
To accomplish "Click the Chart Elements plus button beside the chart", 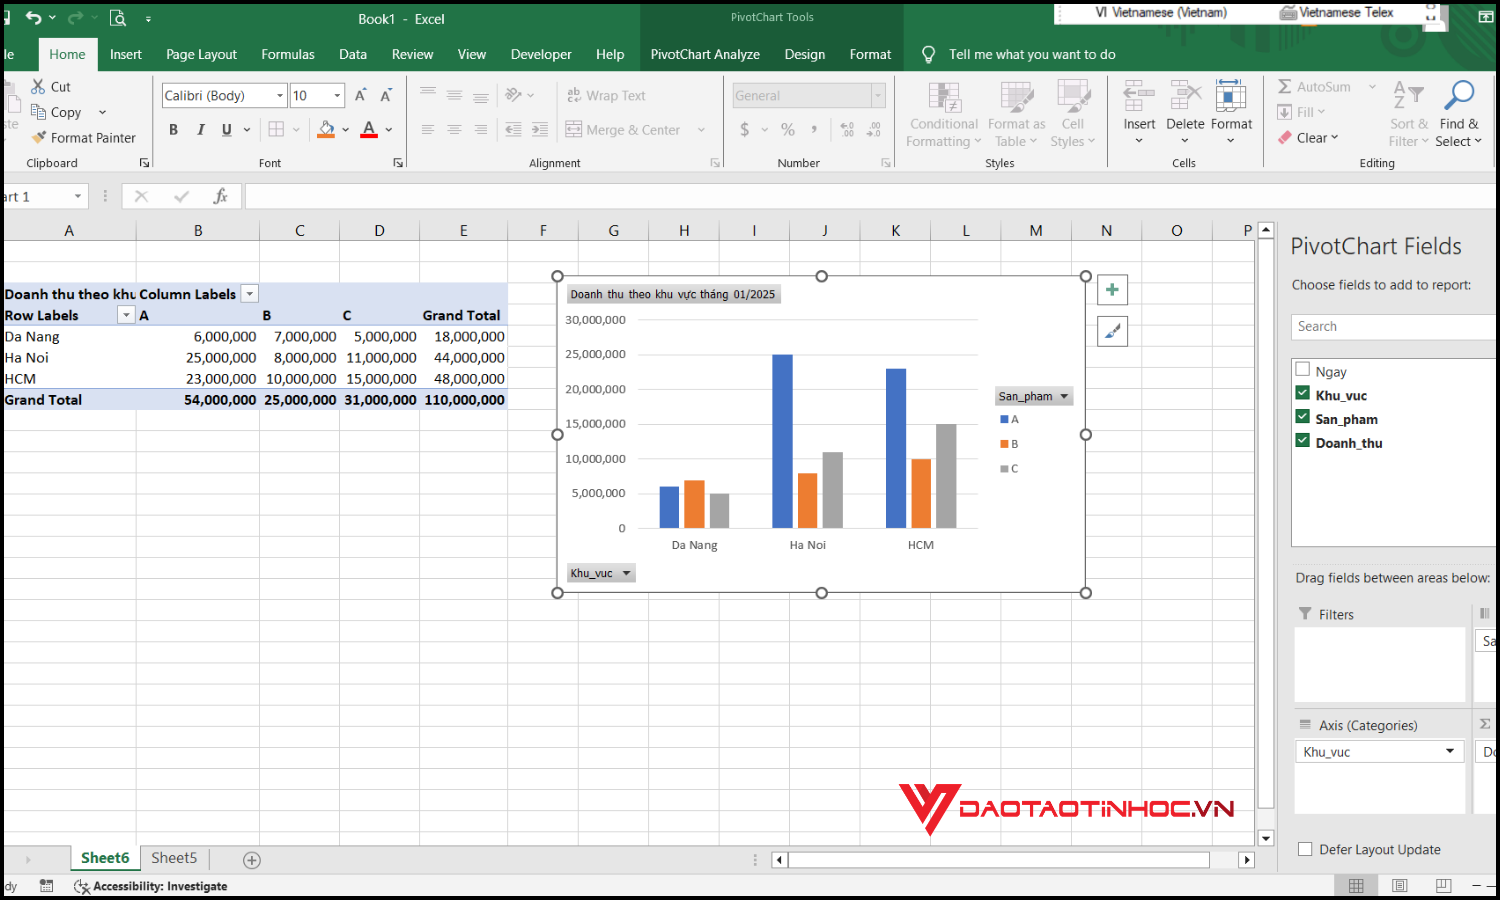I will 1111,289.
